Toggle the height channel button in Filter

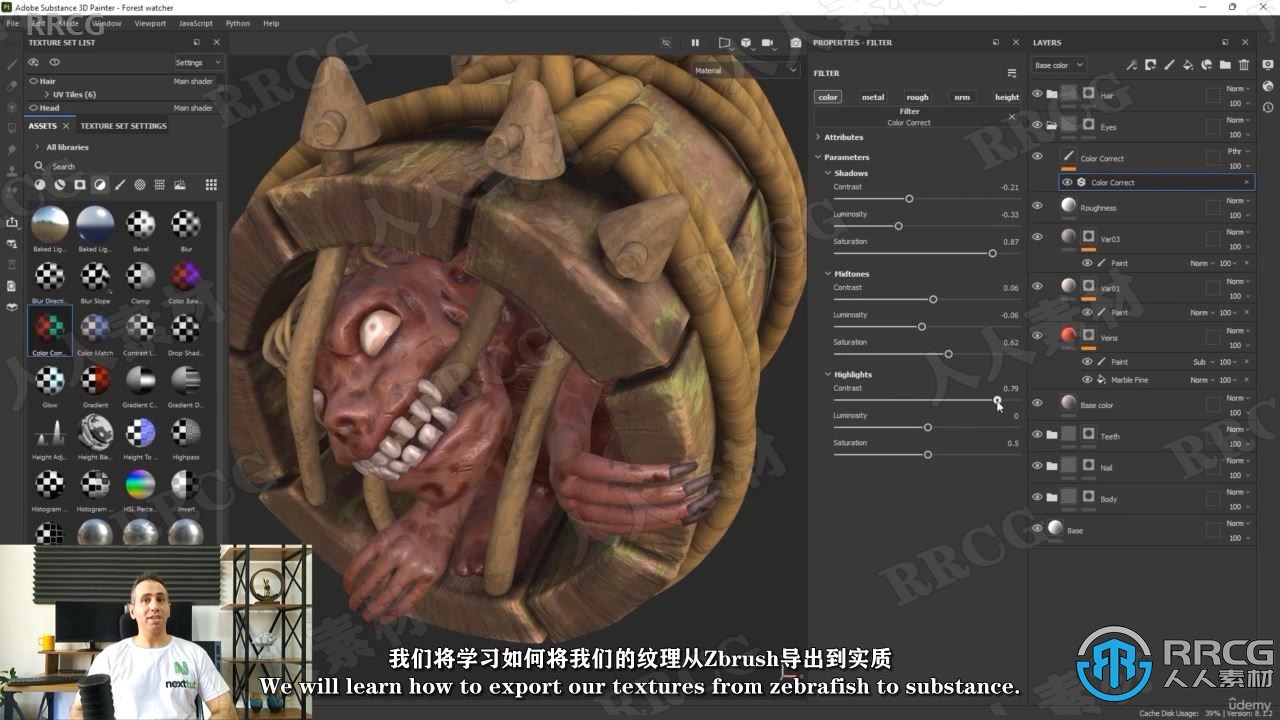(1007, 97)
